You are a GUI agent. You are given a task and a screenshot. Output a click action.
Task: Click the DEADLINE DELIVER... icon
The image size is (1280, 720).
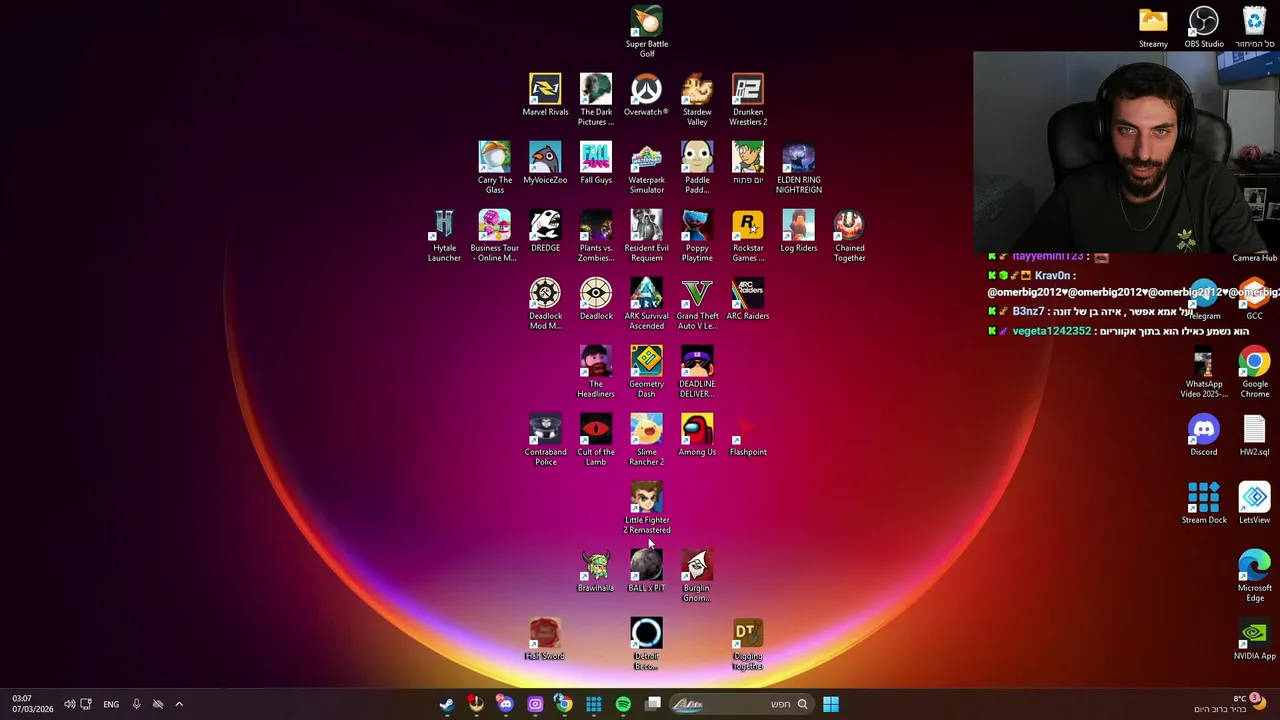pos(697,372)
